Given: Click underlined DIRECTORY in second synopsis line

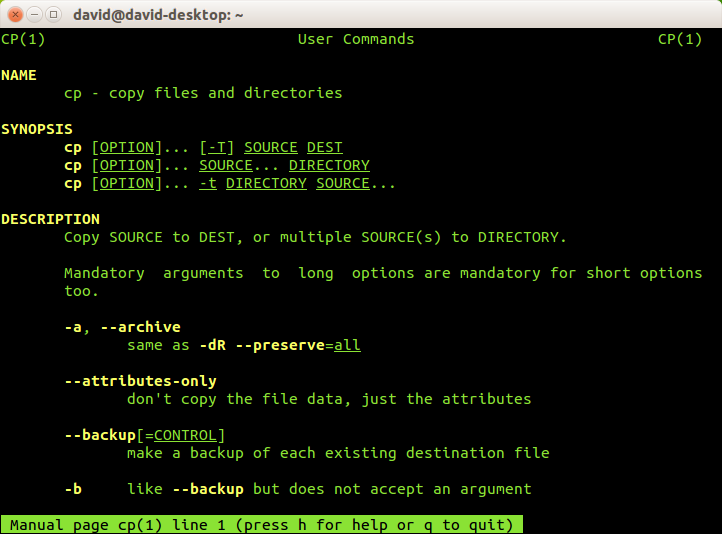Looking at the screenshot, I should pyautogui.click(x=329, y=165).
